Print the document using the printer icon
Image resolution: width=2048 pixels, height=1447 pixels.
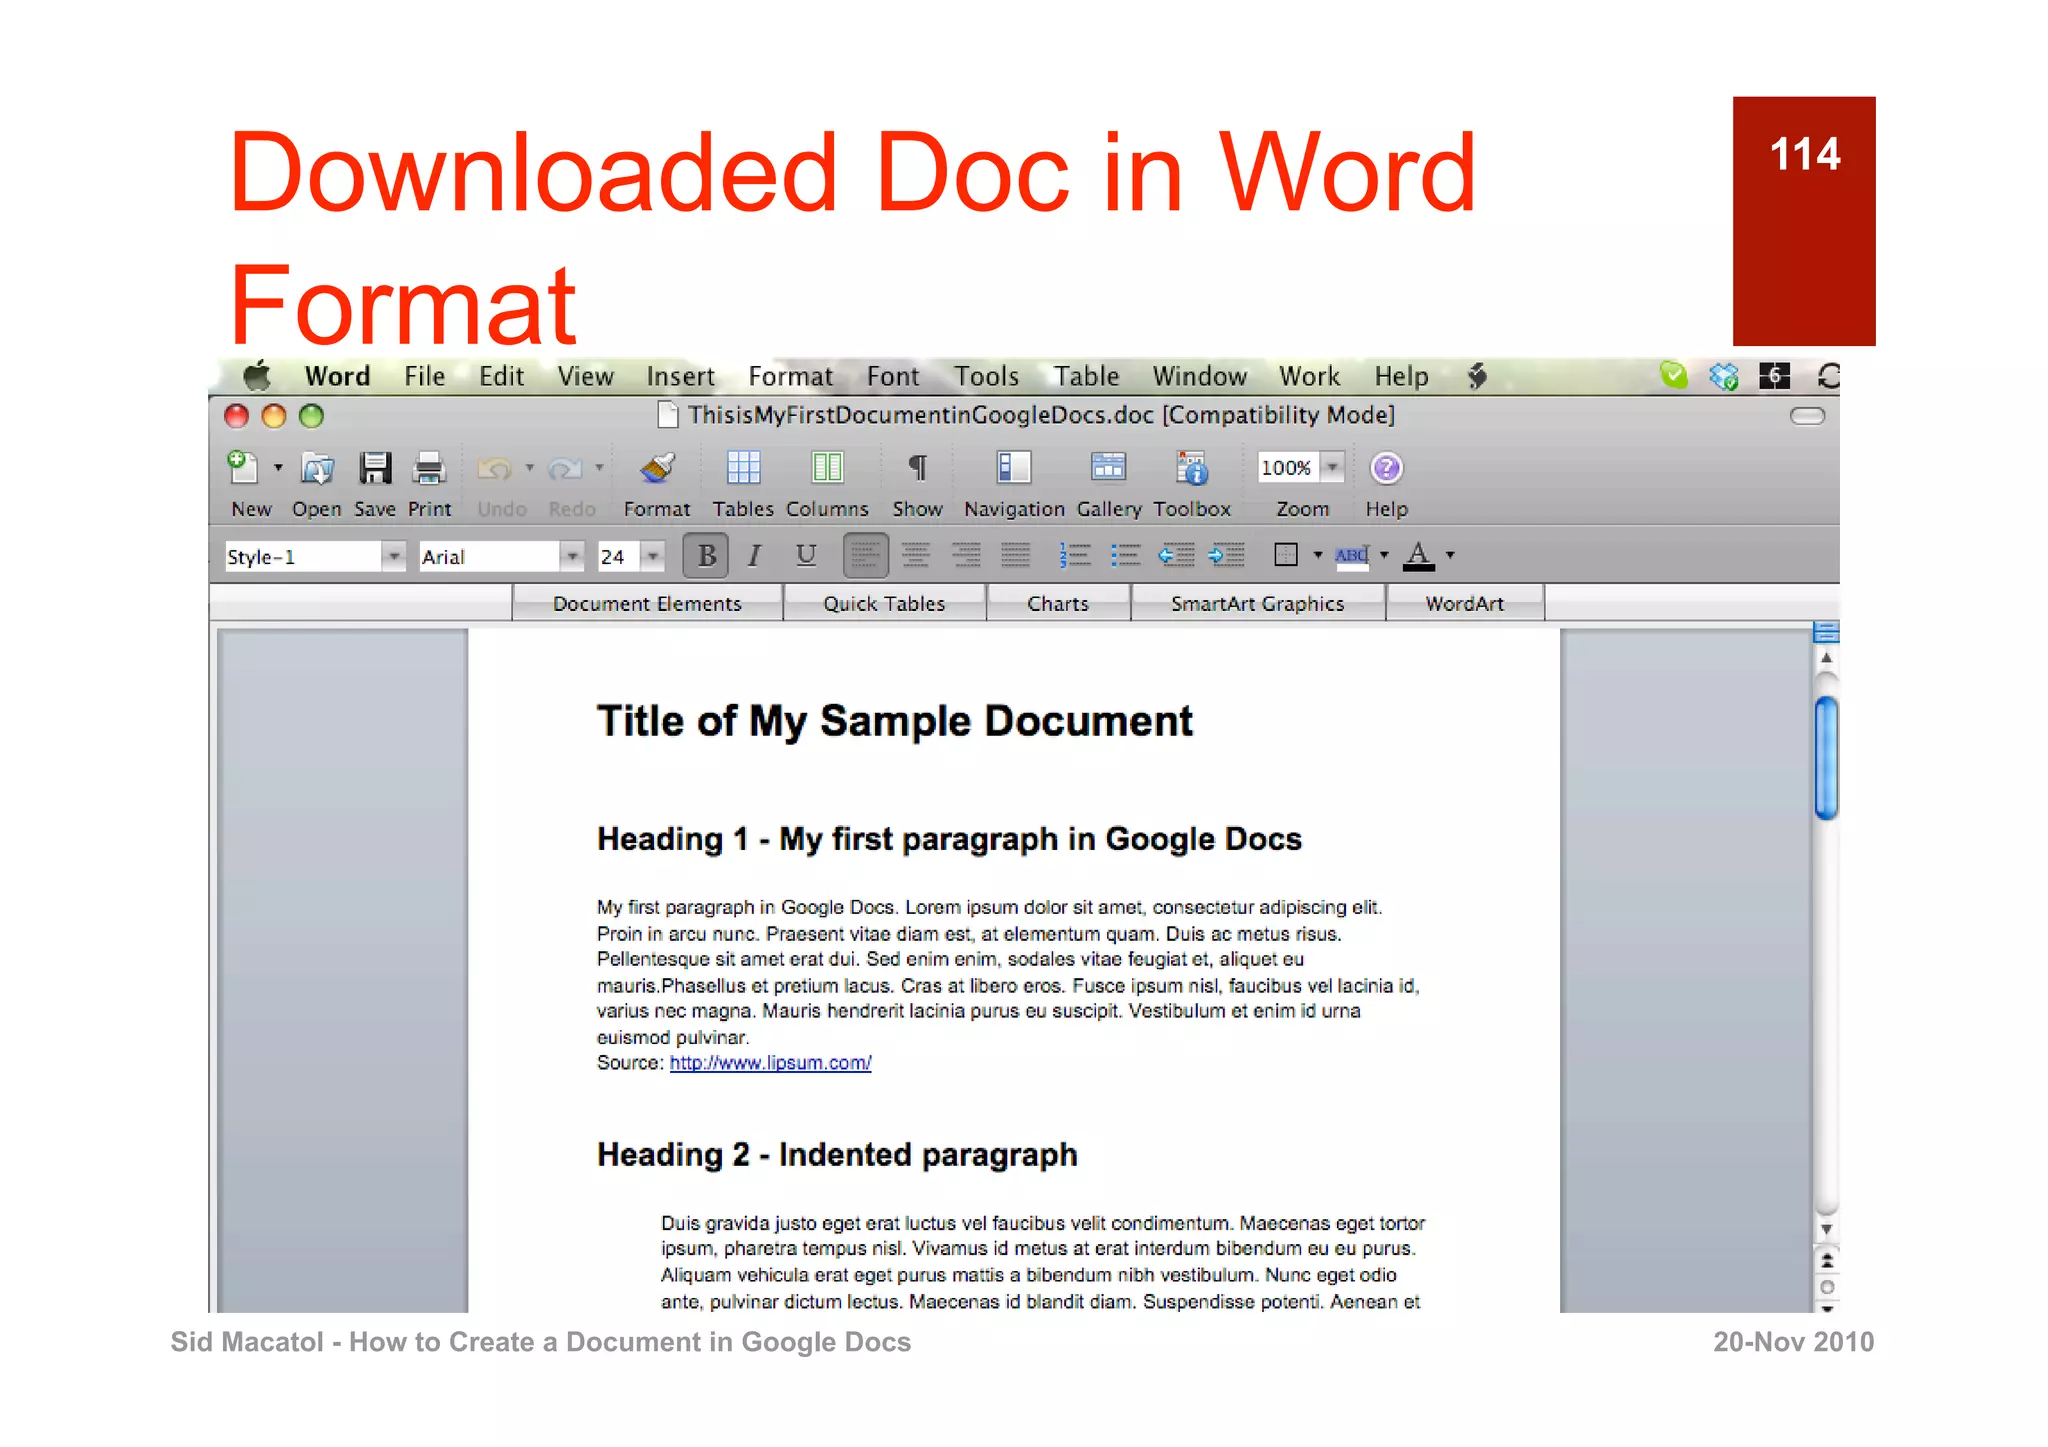click(429, 468)
